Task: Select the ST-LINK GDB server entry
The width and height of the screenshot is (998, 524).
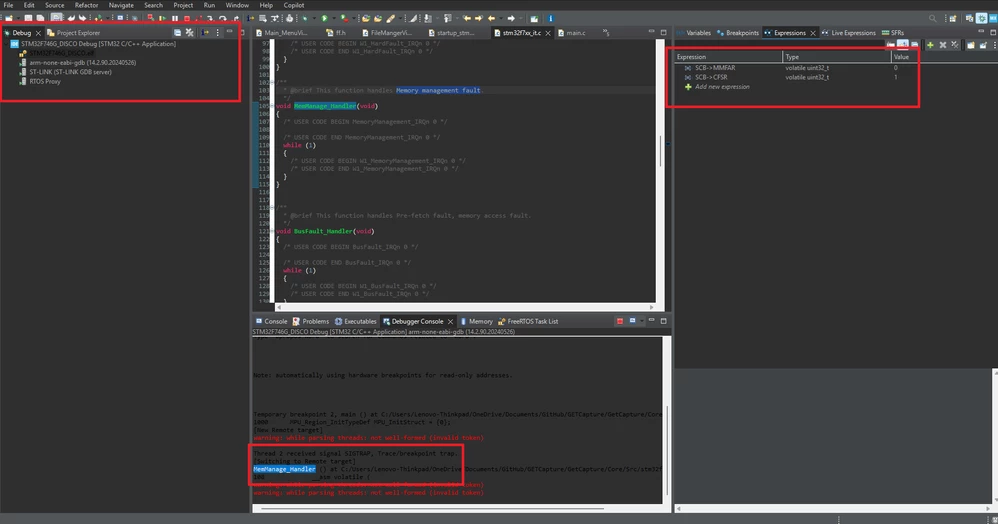Action: (71, 72)
